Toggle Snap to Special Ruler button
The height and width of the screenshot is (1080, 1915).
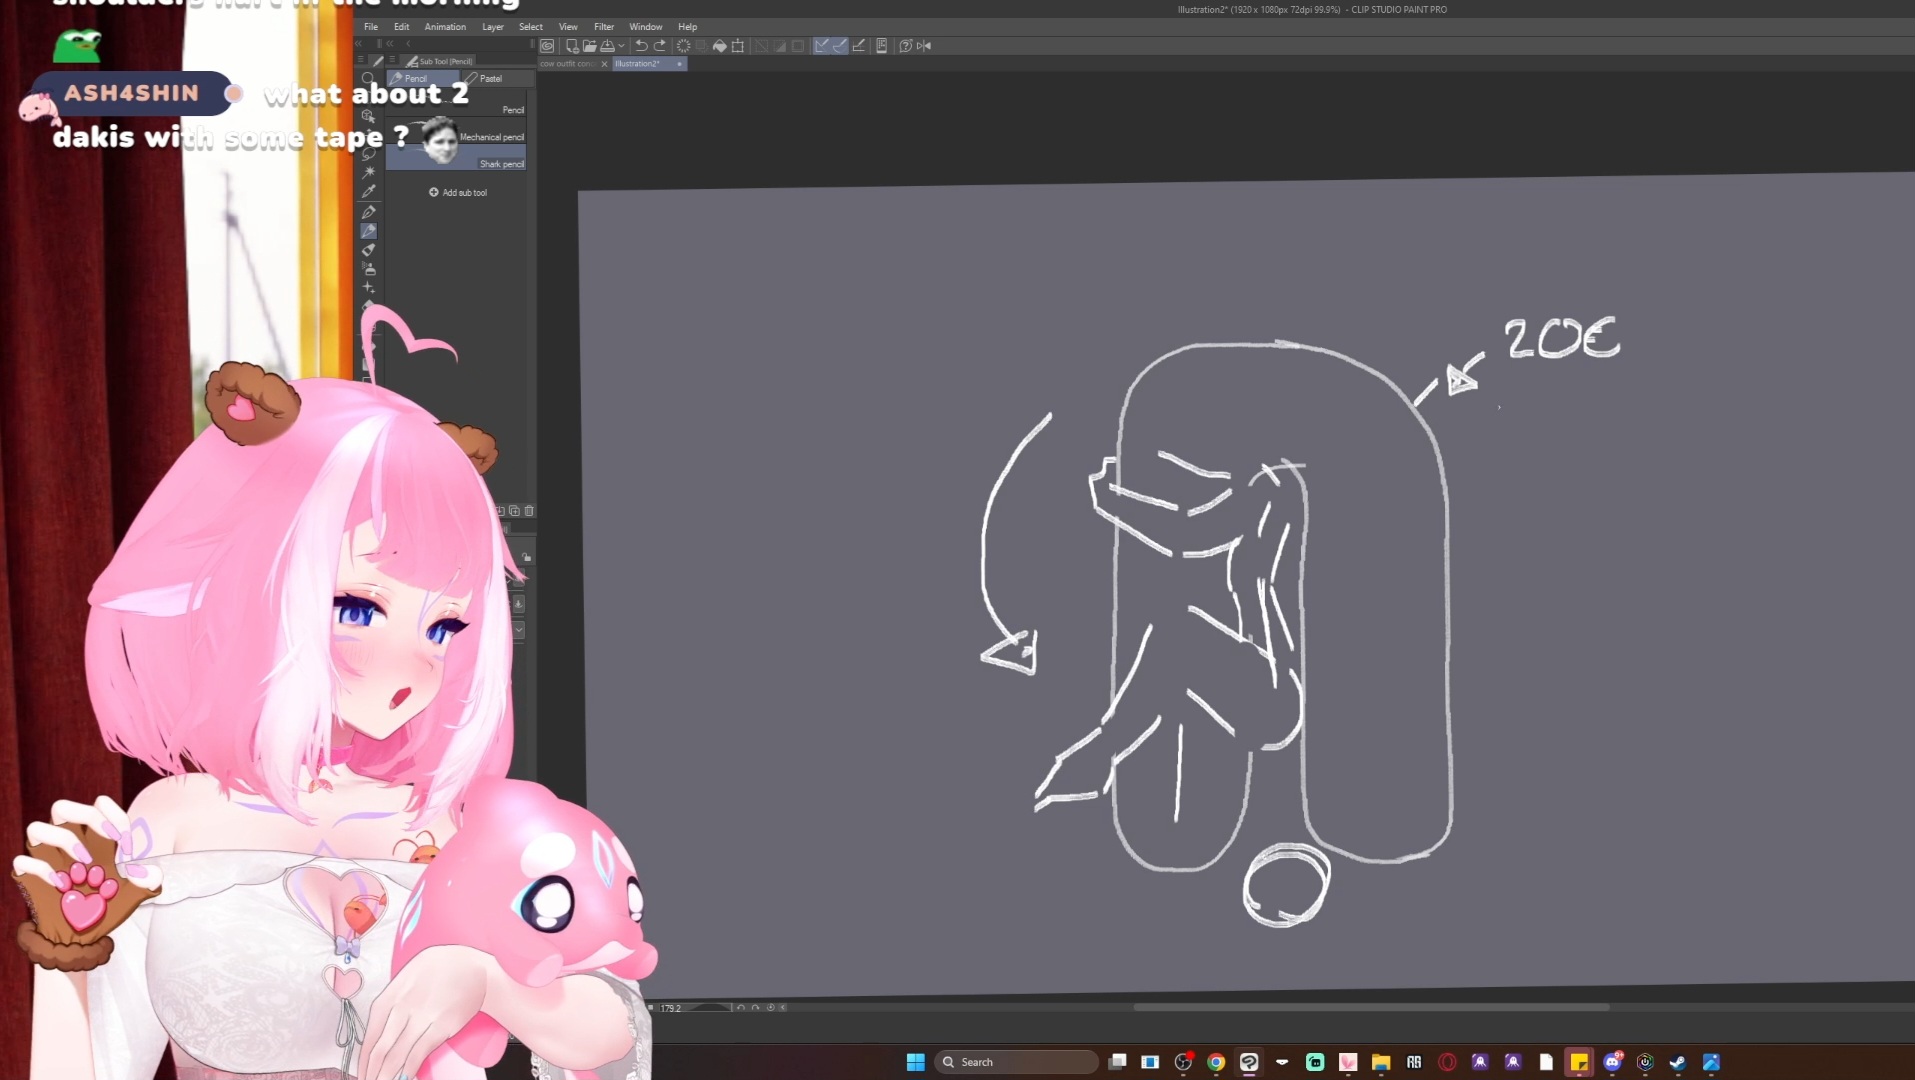pos(840,46)
